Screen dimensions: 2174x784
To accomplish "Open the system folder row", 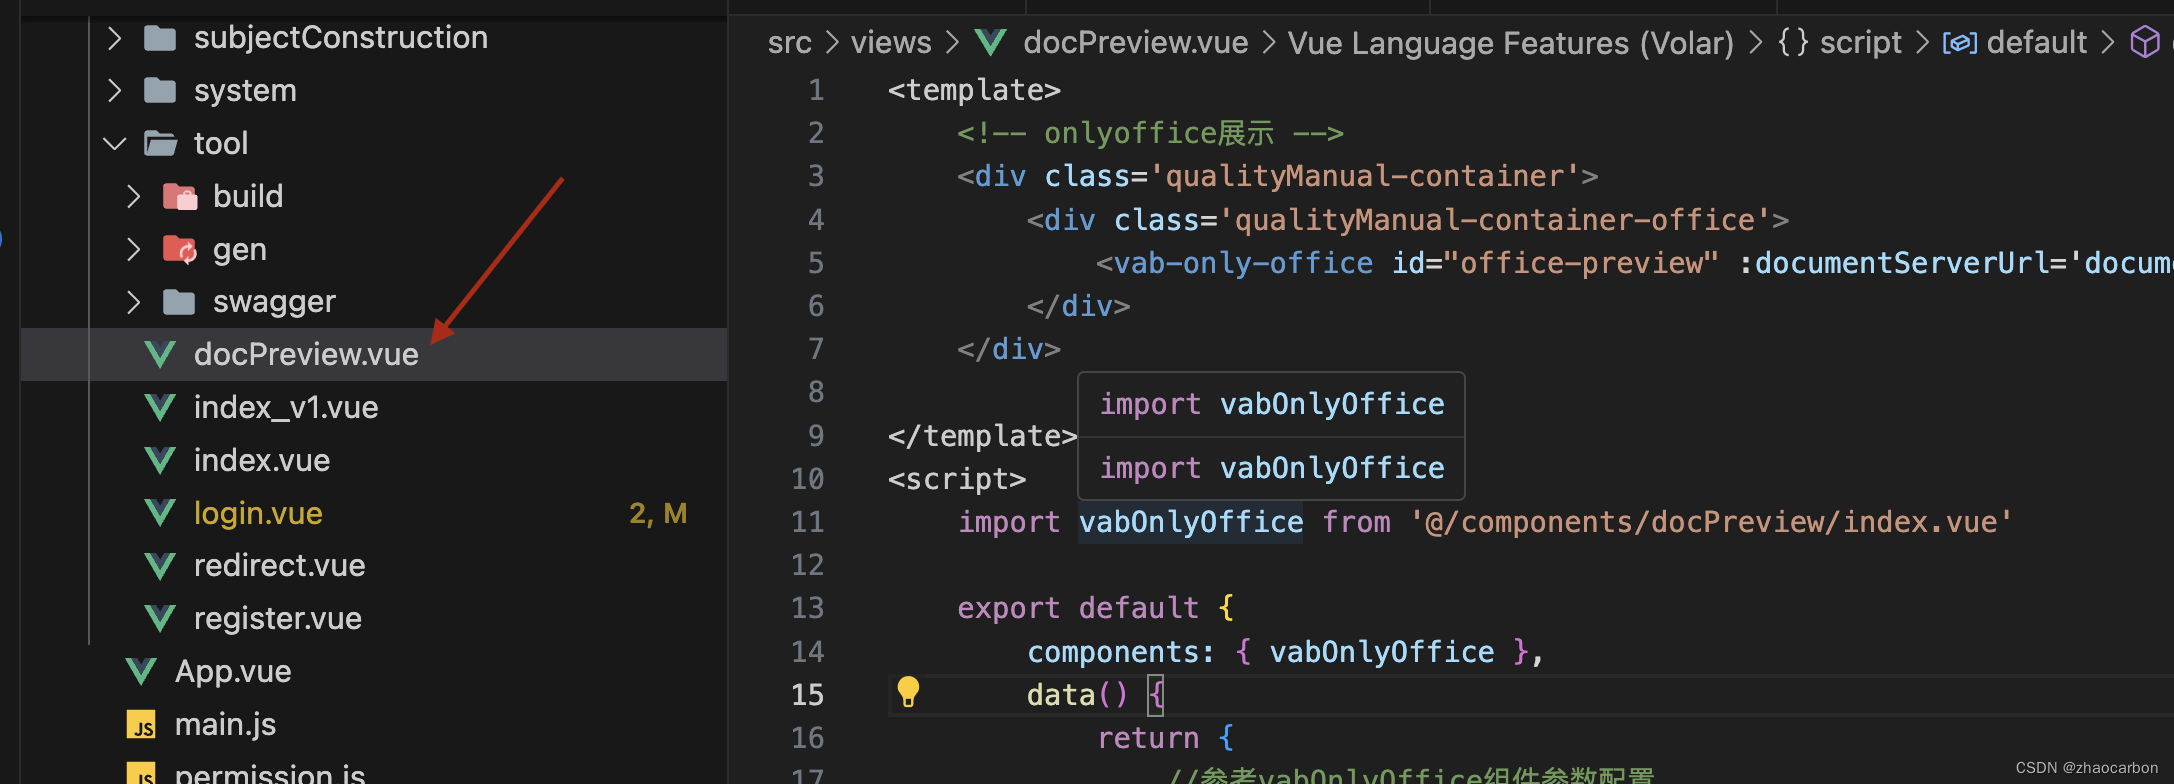I will coord(374,91).
